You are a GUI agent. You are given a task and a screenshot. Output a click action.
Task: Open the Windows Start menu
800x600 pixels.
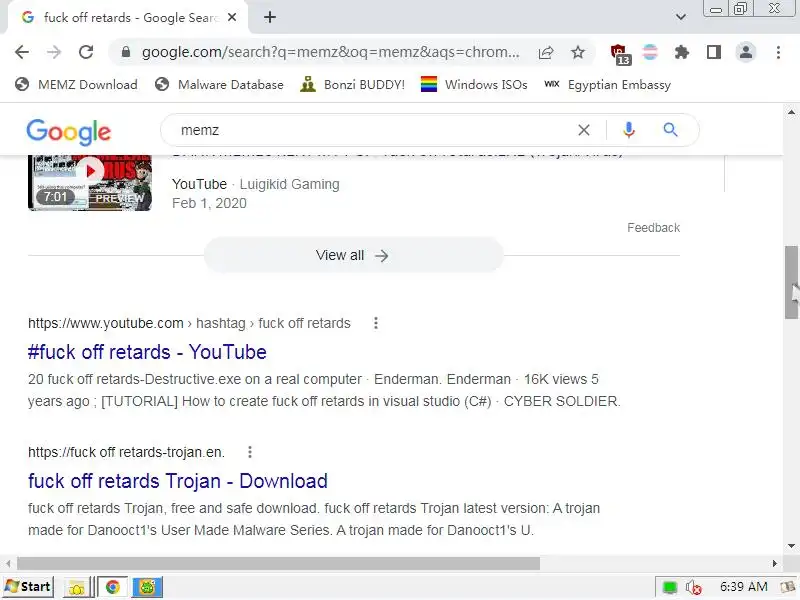click(29, 587)
